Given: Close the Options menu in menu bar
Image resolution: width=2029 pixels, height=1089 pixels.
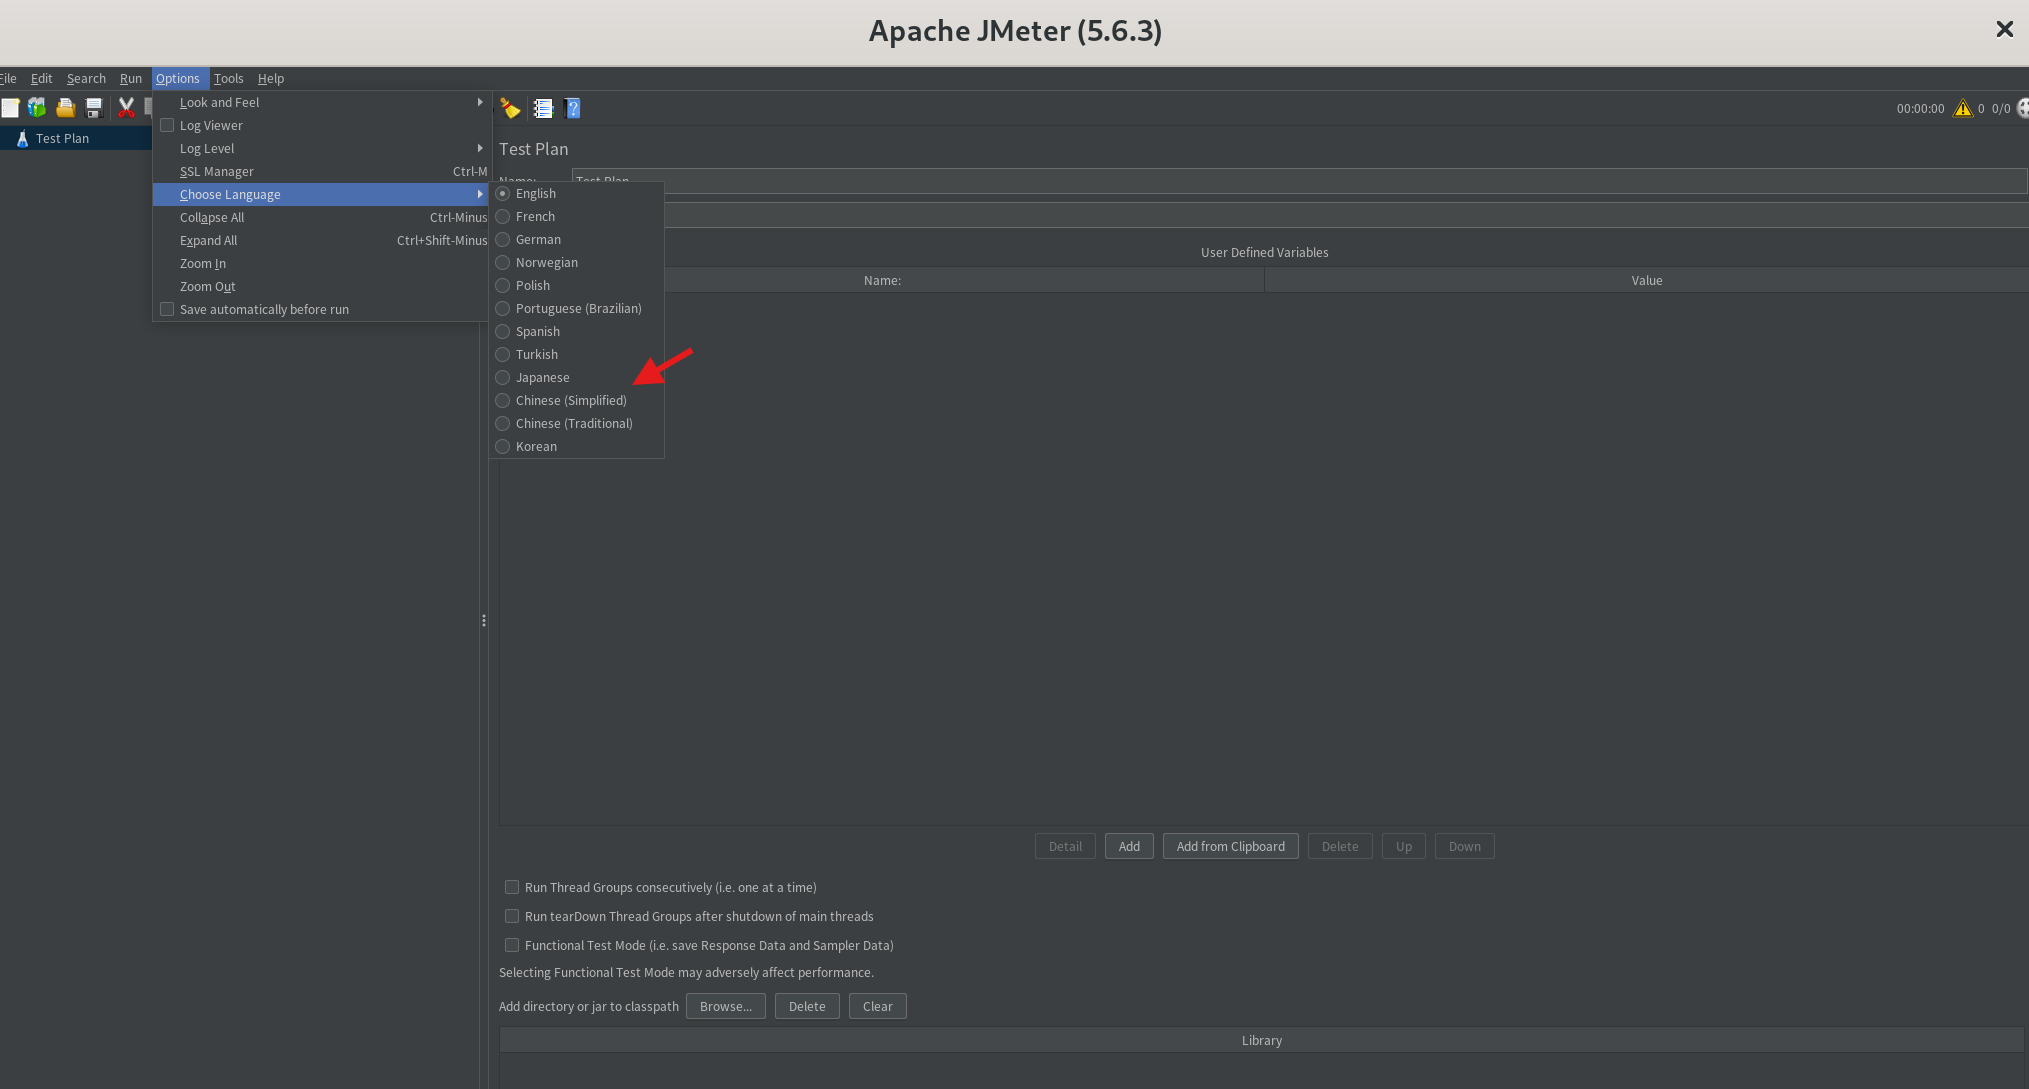Looking at the screenshot, I should pos(178,79).
